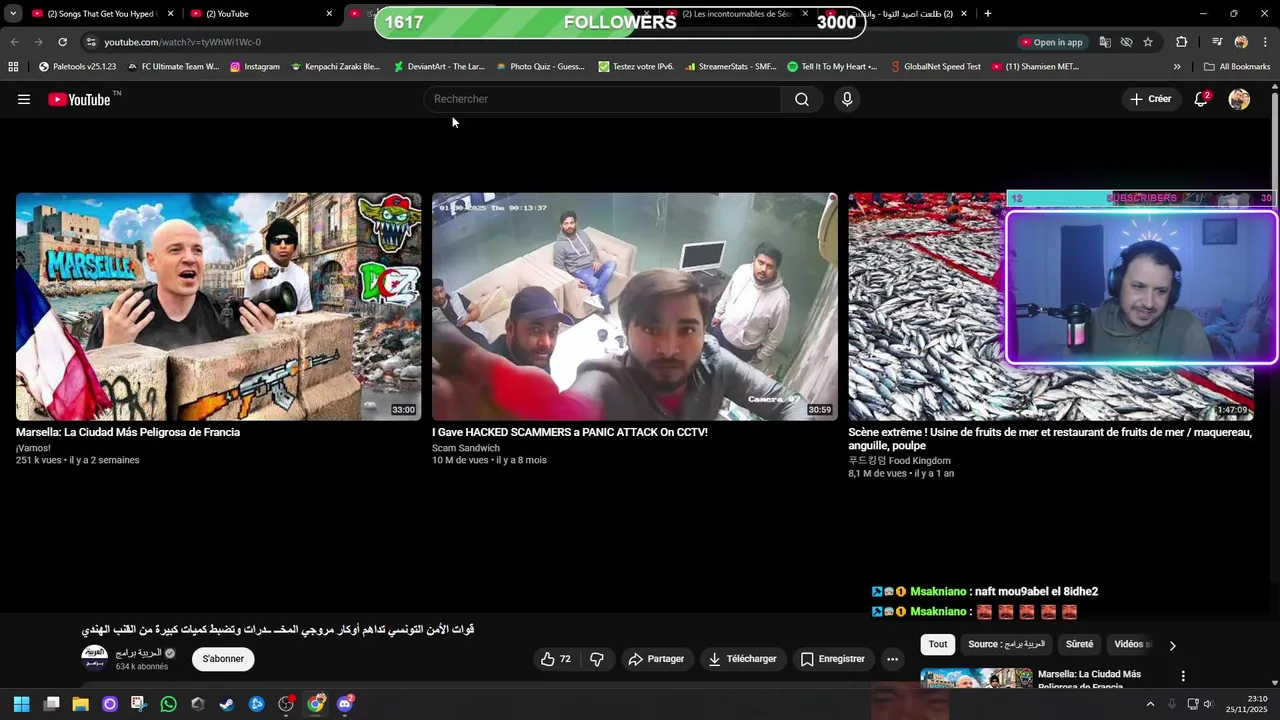Image resolution: width=1280 pixels, height=720 pixels.
Task: Open Steam from the taskbar
Action: pyautogui.click(x=227, y=704)
